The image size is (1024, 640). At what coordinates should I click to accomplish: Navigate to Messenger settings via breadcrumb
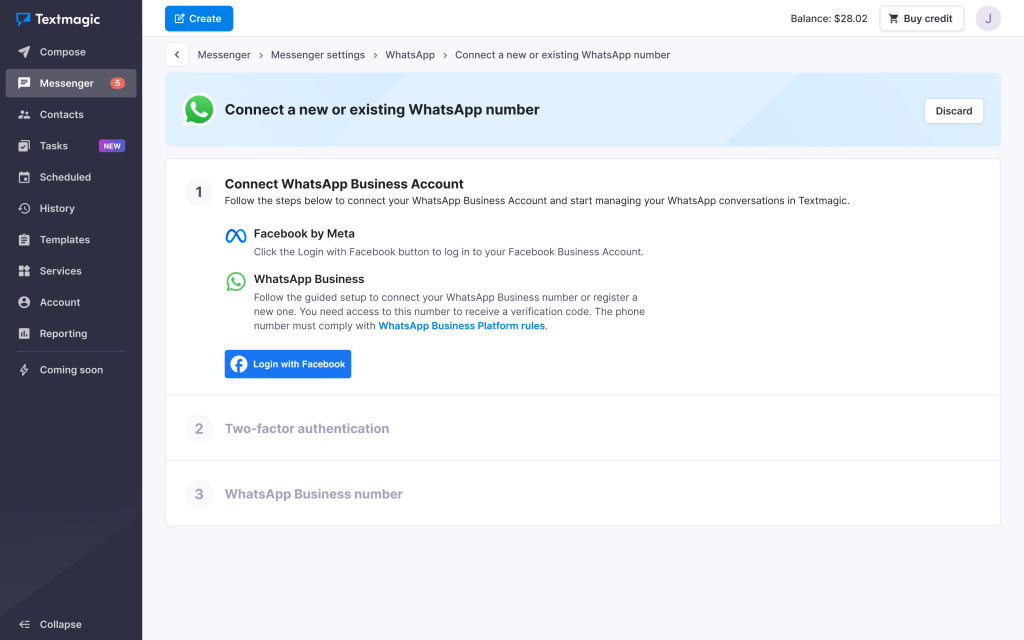(316, 55)
